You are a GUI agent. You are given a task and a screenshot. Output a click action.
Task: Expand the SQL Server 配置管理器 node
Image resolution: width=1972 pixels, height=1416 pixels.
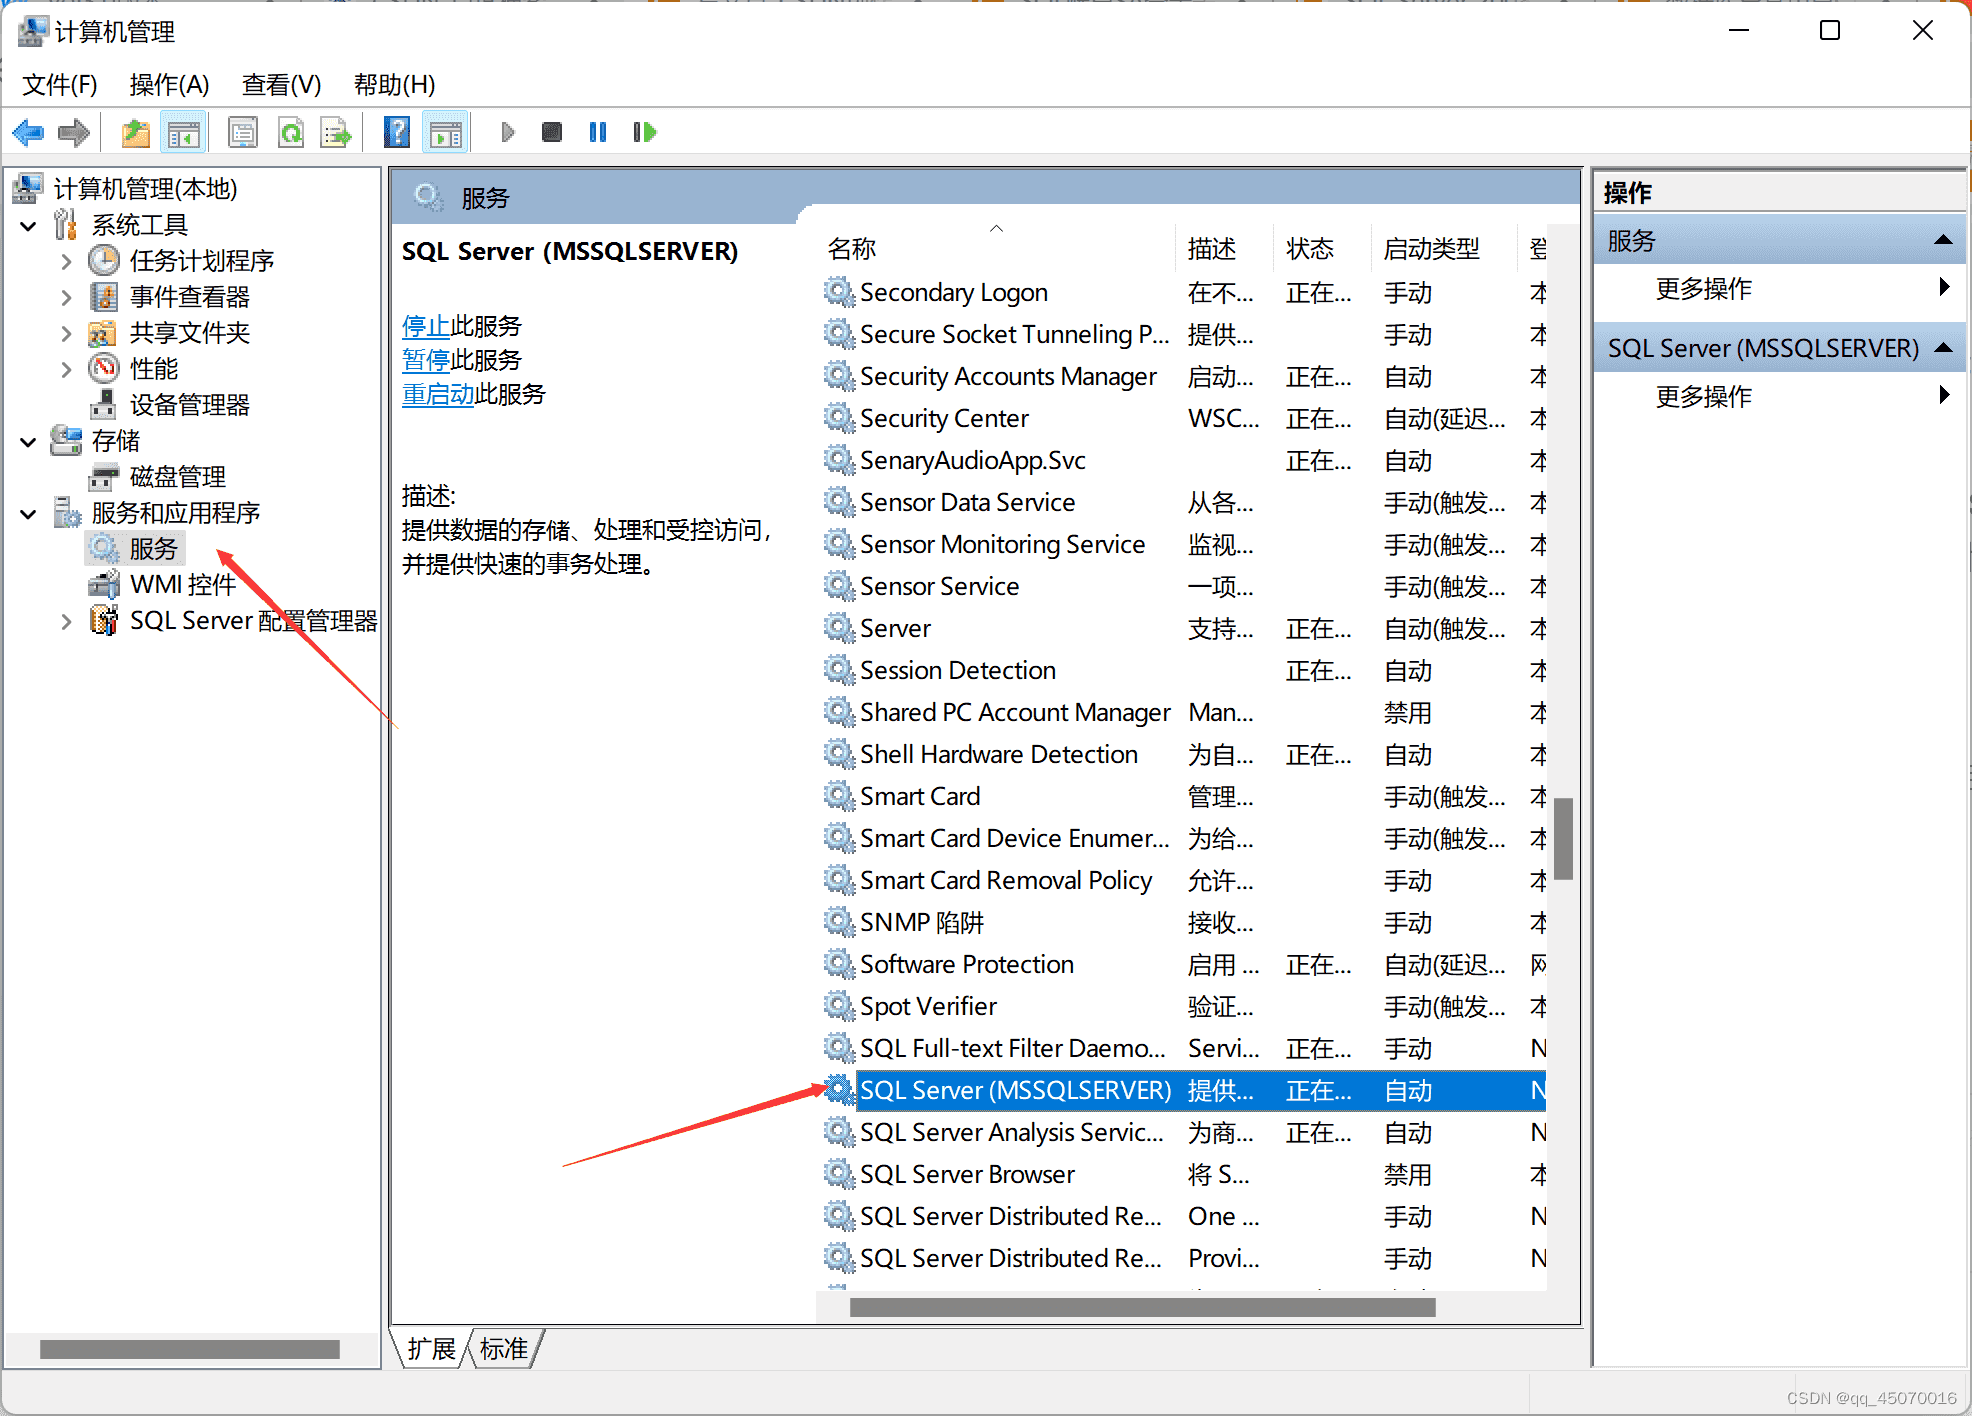(66, 621)
